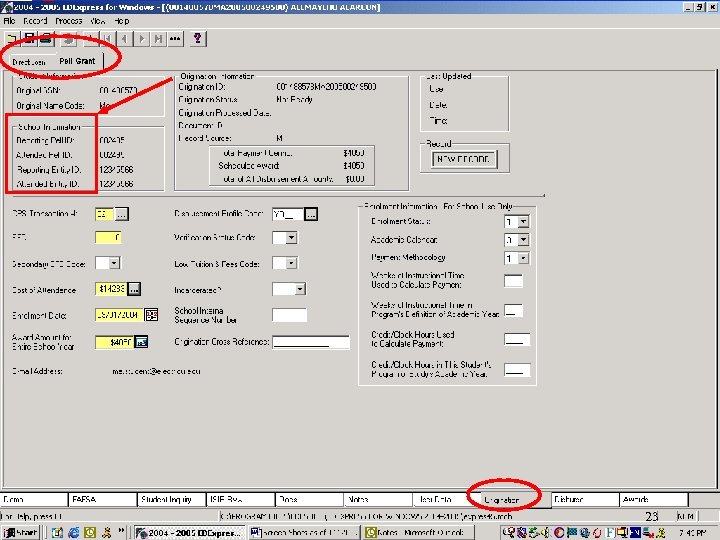The width and height of the screenshot is (720, 540).
Task: Go to the first record arrow
Action: pyautogui.click(x=108, y=39)
